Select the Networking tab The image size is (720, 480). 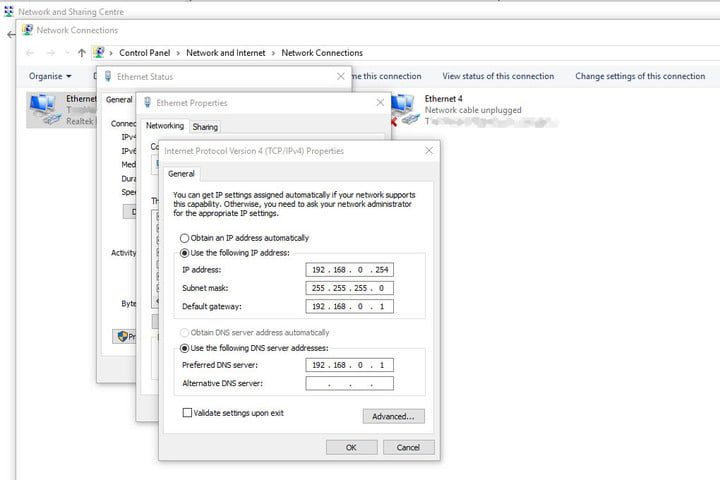click(165, 127)
